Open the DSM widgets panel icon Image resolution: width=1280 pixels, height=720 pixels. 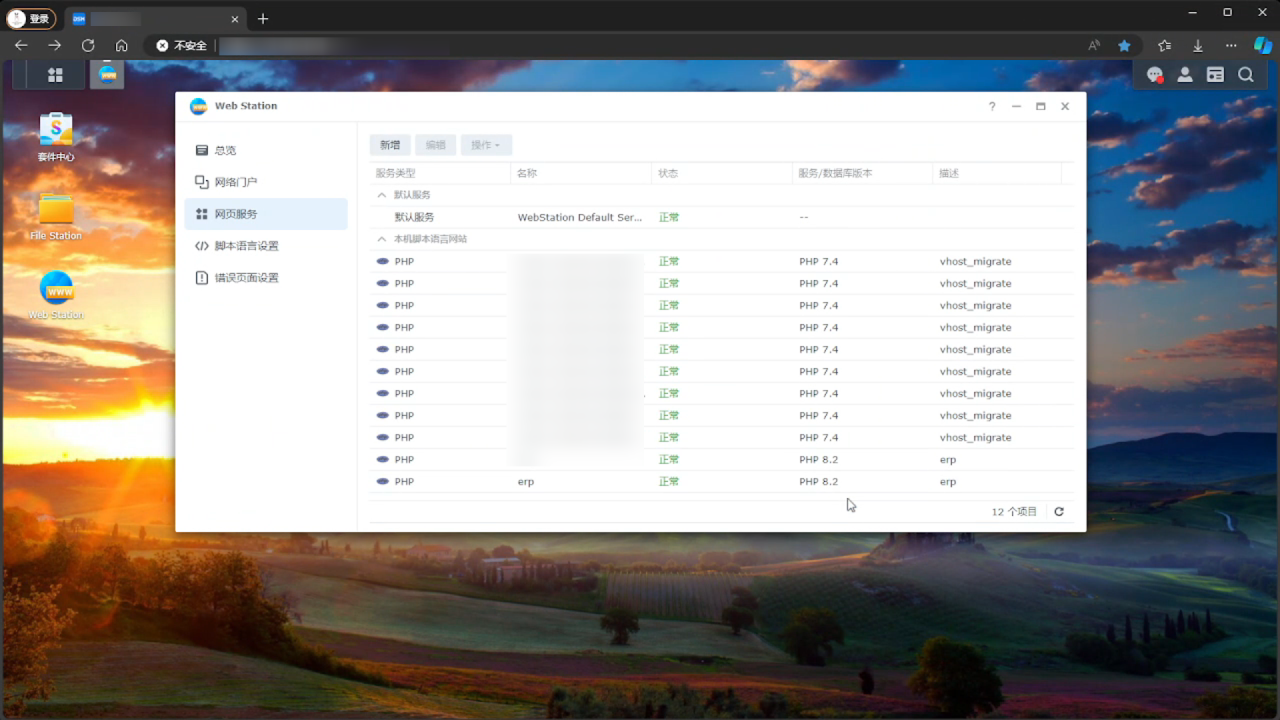(x=1215, y=75)
